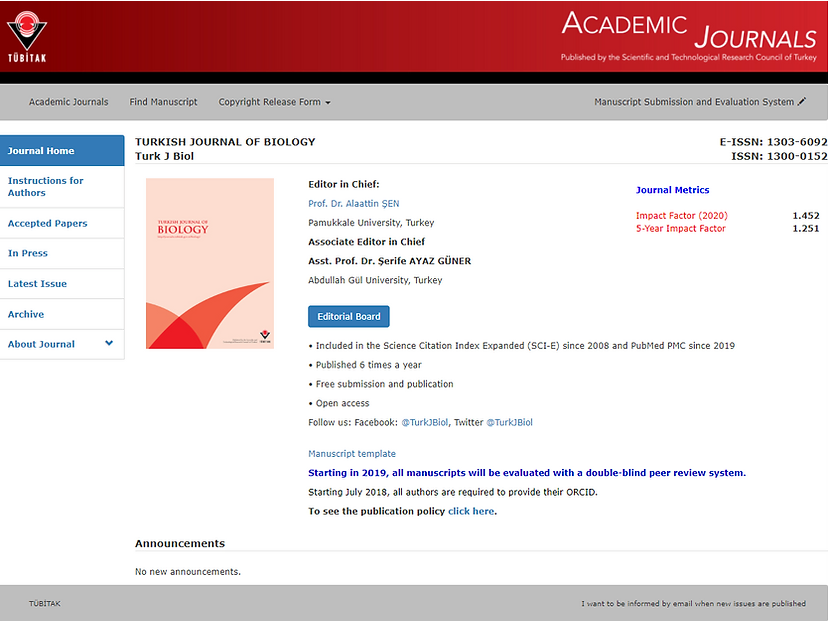Image resolution: width=828 pixels, height=623 pixels.
Task: Click Asst. Prof. Dr. Şerife AYAZ GÜNER text
Action: tap(390, 261)
